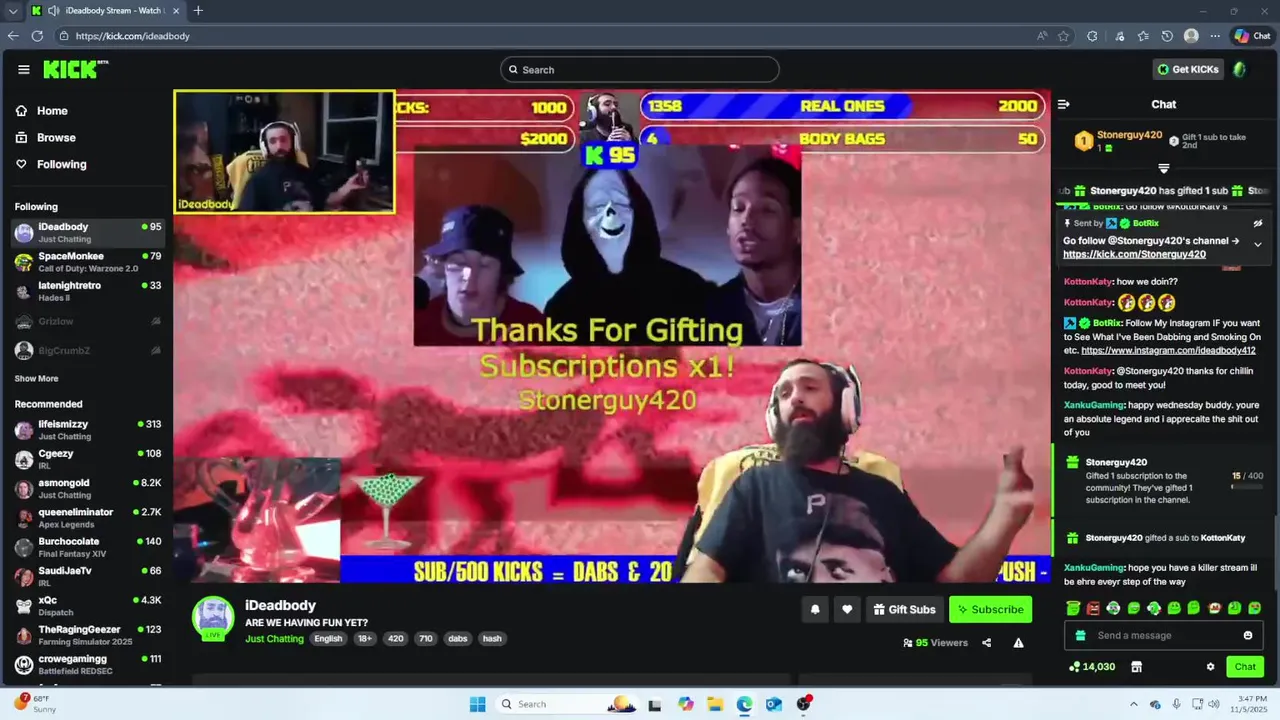Select the 420 tag

(395, 639)
